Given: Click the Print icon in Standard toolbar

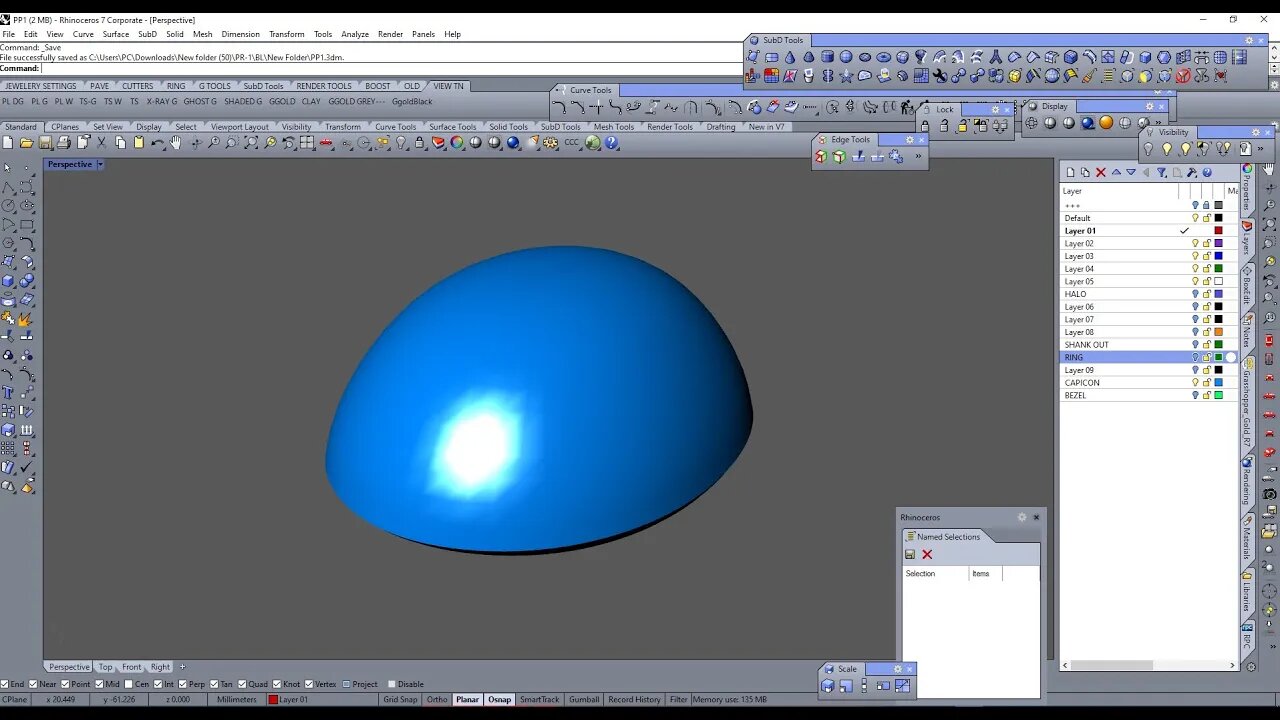Looking at the screenshot, I should pyautogui.click(x=64, y=143).
